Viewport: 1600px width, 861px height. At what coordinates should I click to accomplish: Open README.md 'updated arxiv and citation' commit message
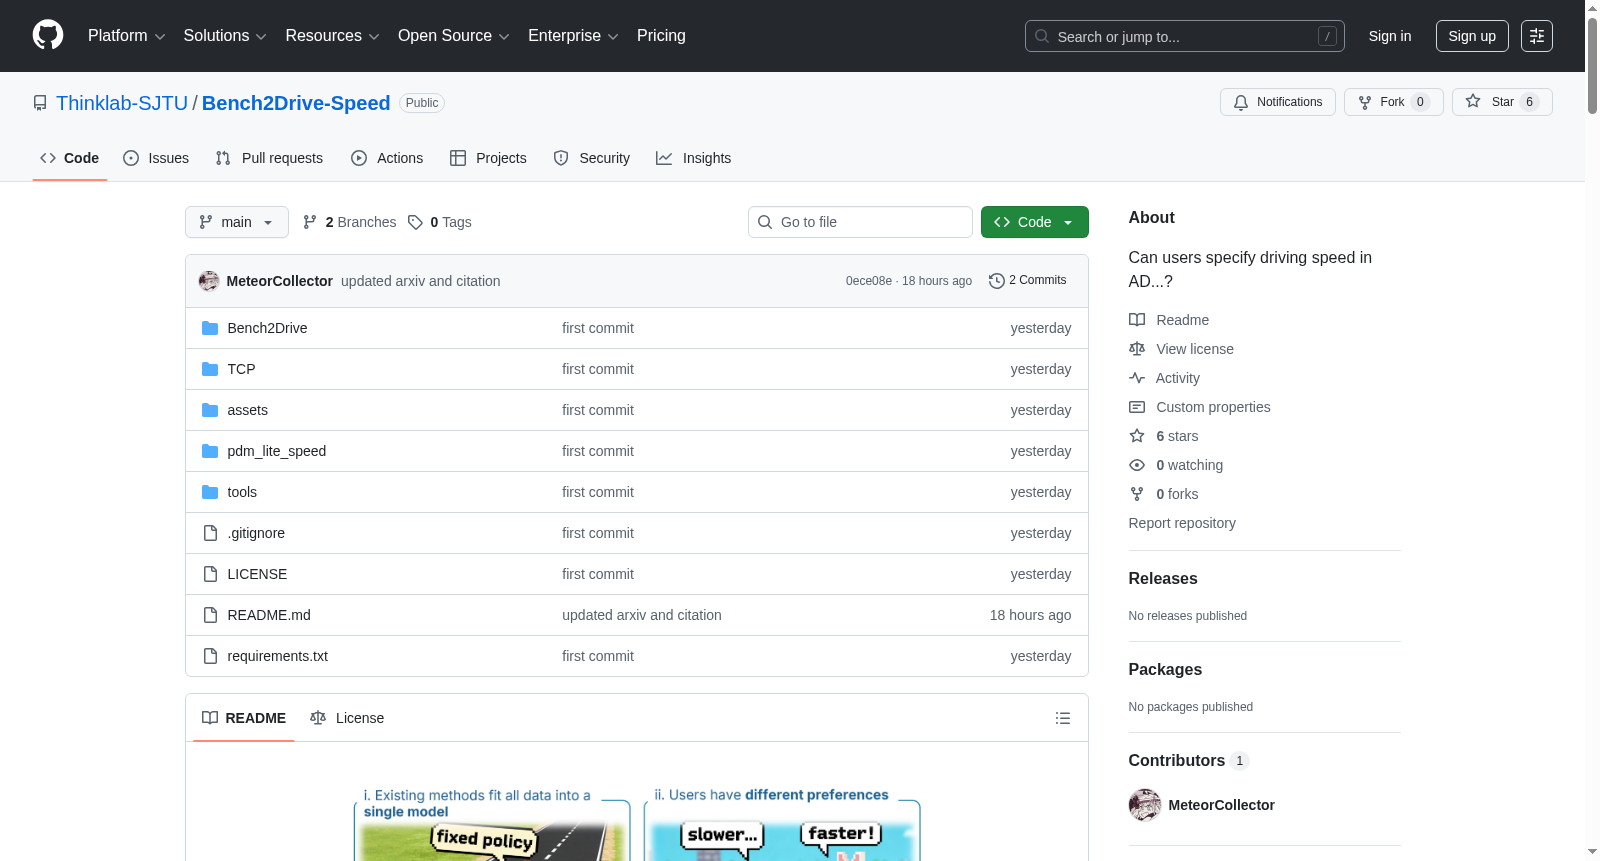[642, 615]
